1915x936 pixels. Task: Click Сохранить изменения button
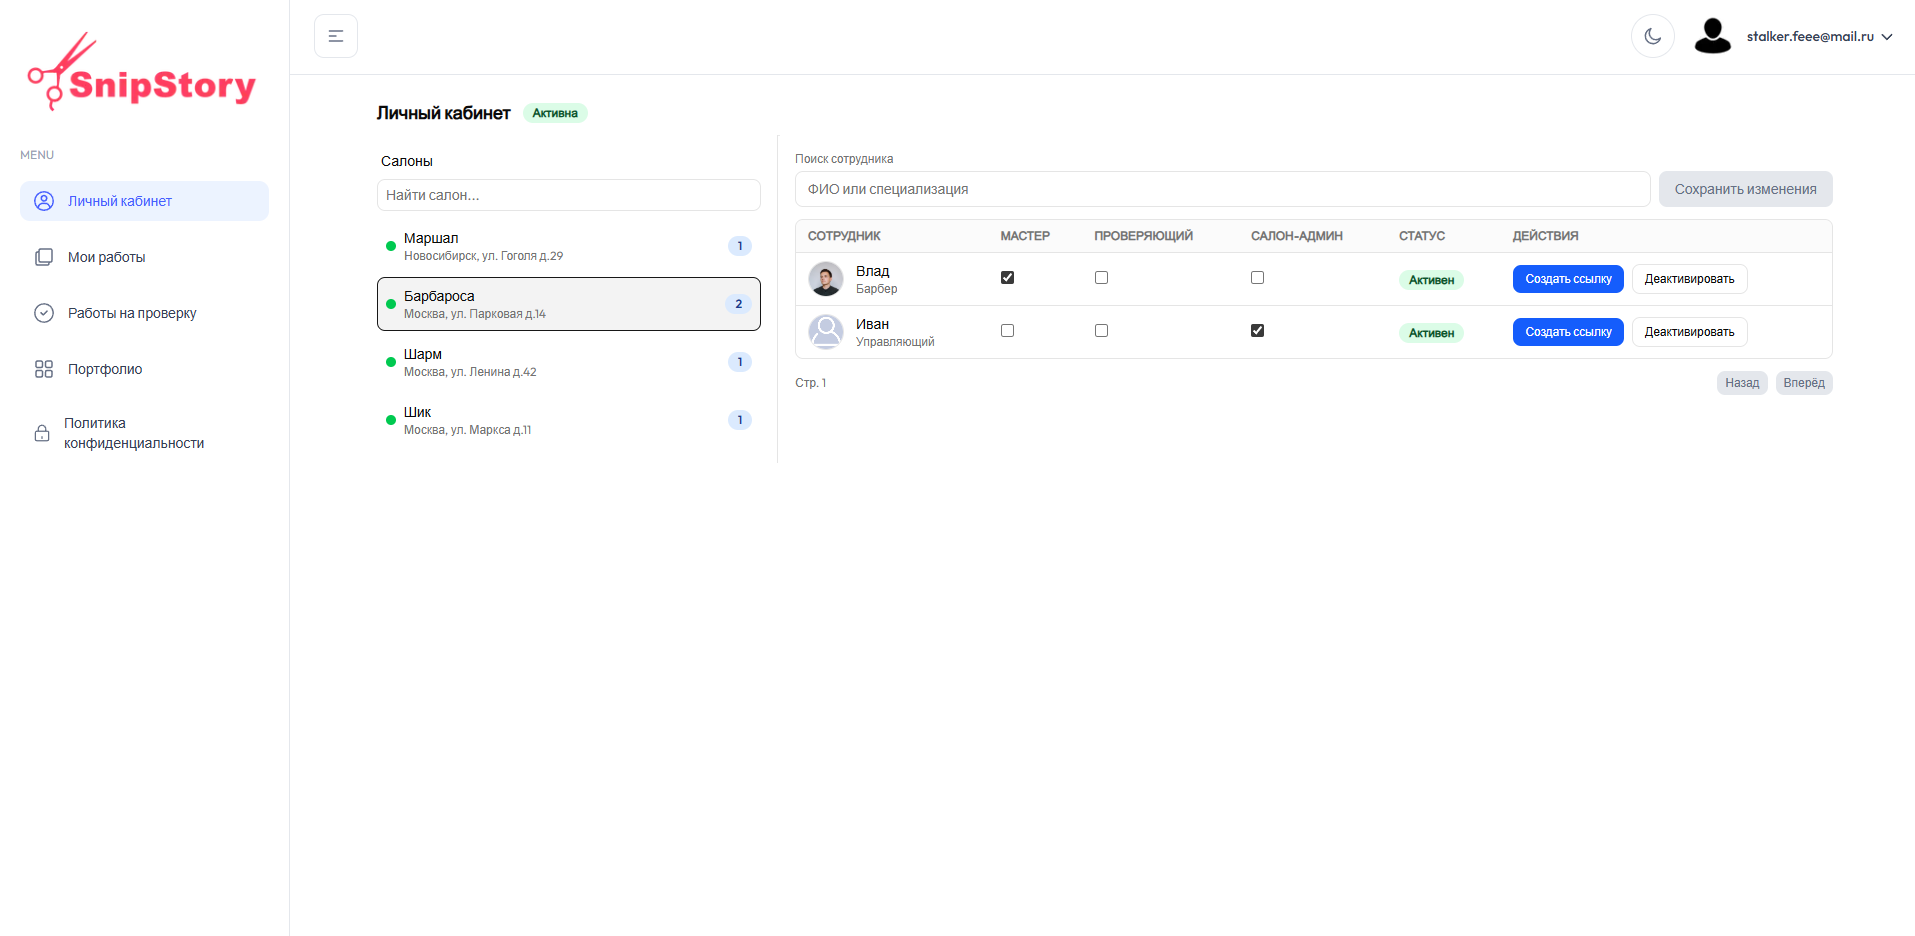click(1745, 189)
